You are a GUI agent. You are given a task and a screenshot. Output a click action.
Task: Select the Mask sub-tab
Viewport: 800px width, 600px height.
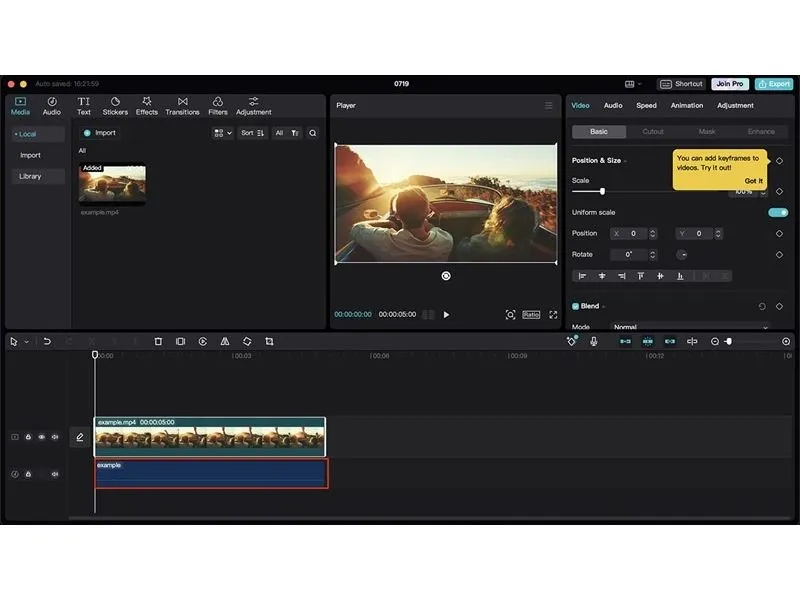(707, 132)
